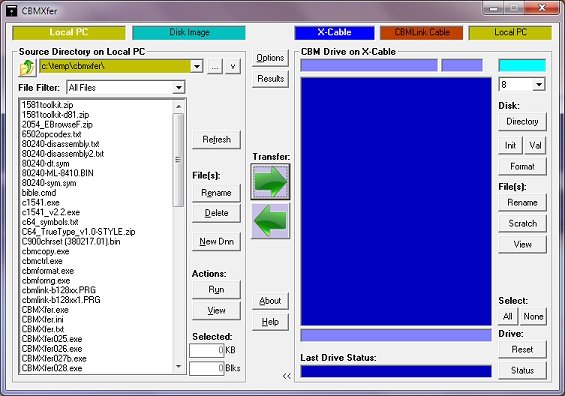Open the About dialog
The width and height of the screenshot is (565, 396).
pos(270,301)
